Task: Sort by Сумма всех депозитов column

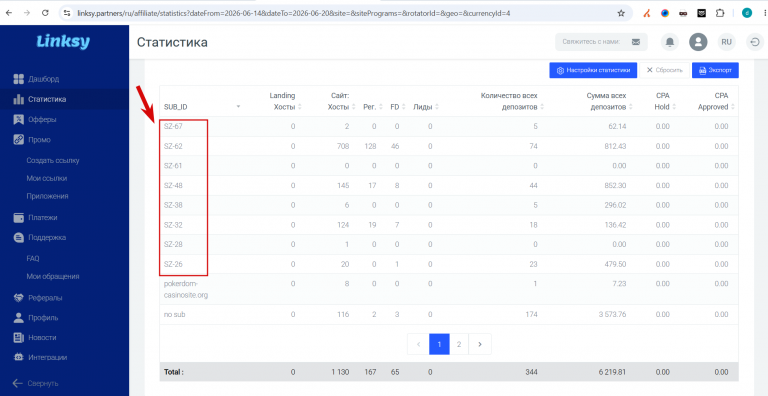Action: coord(631,107)
